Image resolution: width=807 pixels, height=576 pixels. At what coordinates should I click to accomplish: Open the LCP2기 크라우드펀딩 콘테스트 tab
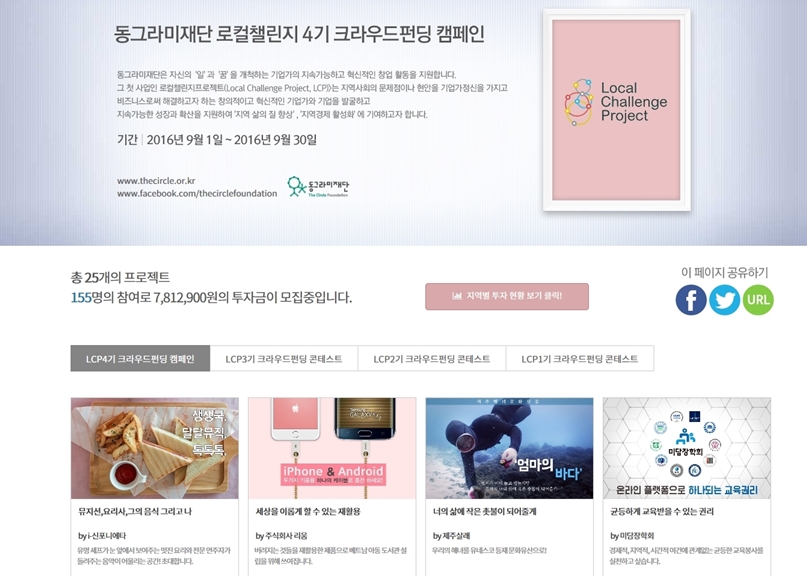(432, 358)
